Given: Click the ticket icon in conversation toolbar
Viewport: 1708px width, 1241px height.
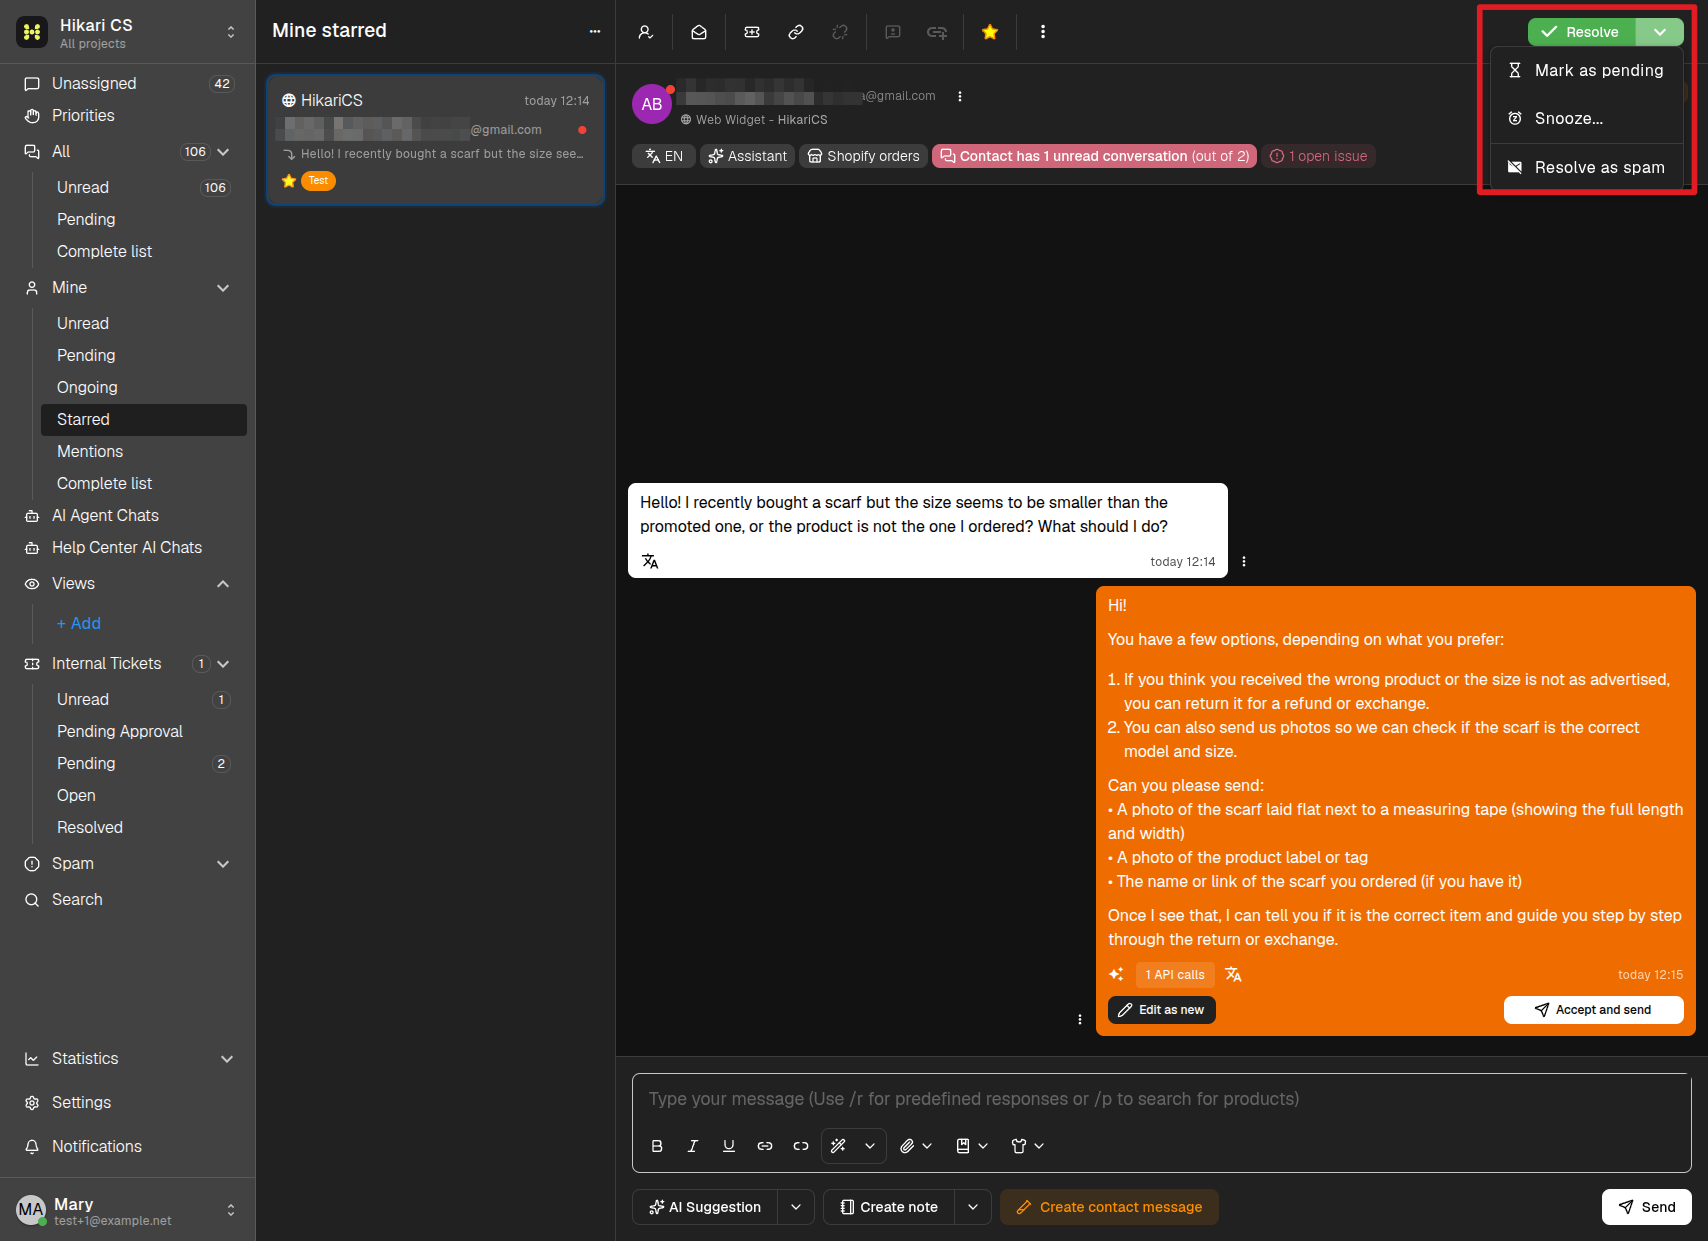Looking at the screenshot, I should tap(752, 32).
